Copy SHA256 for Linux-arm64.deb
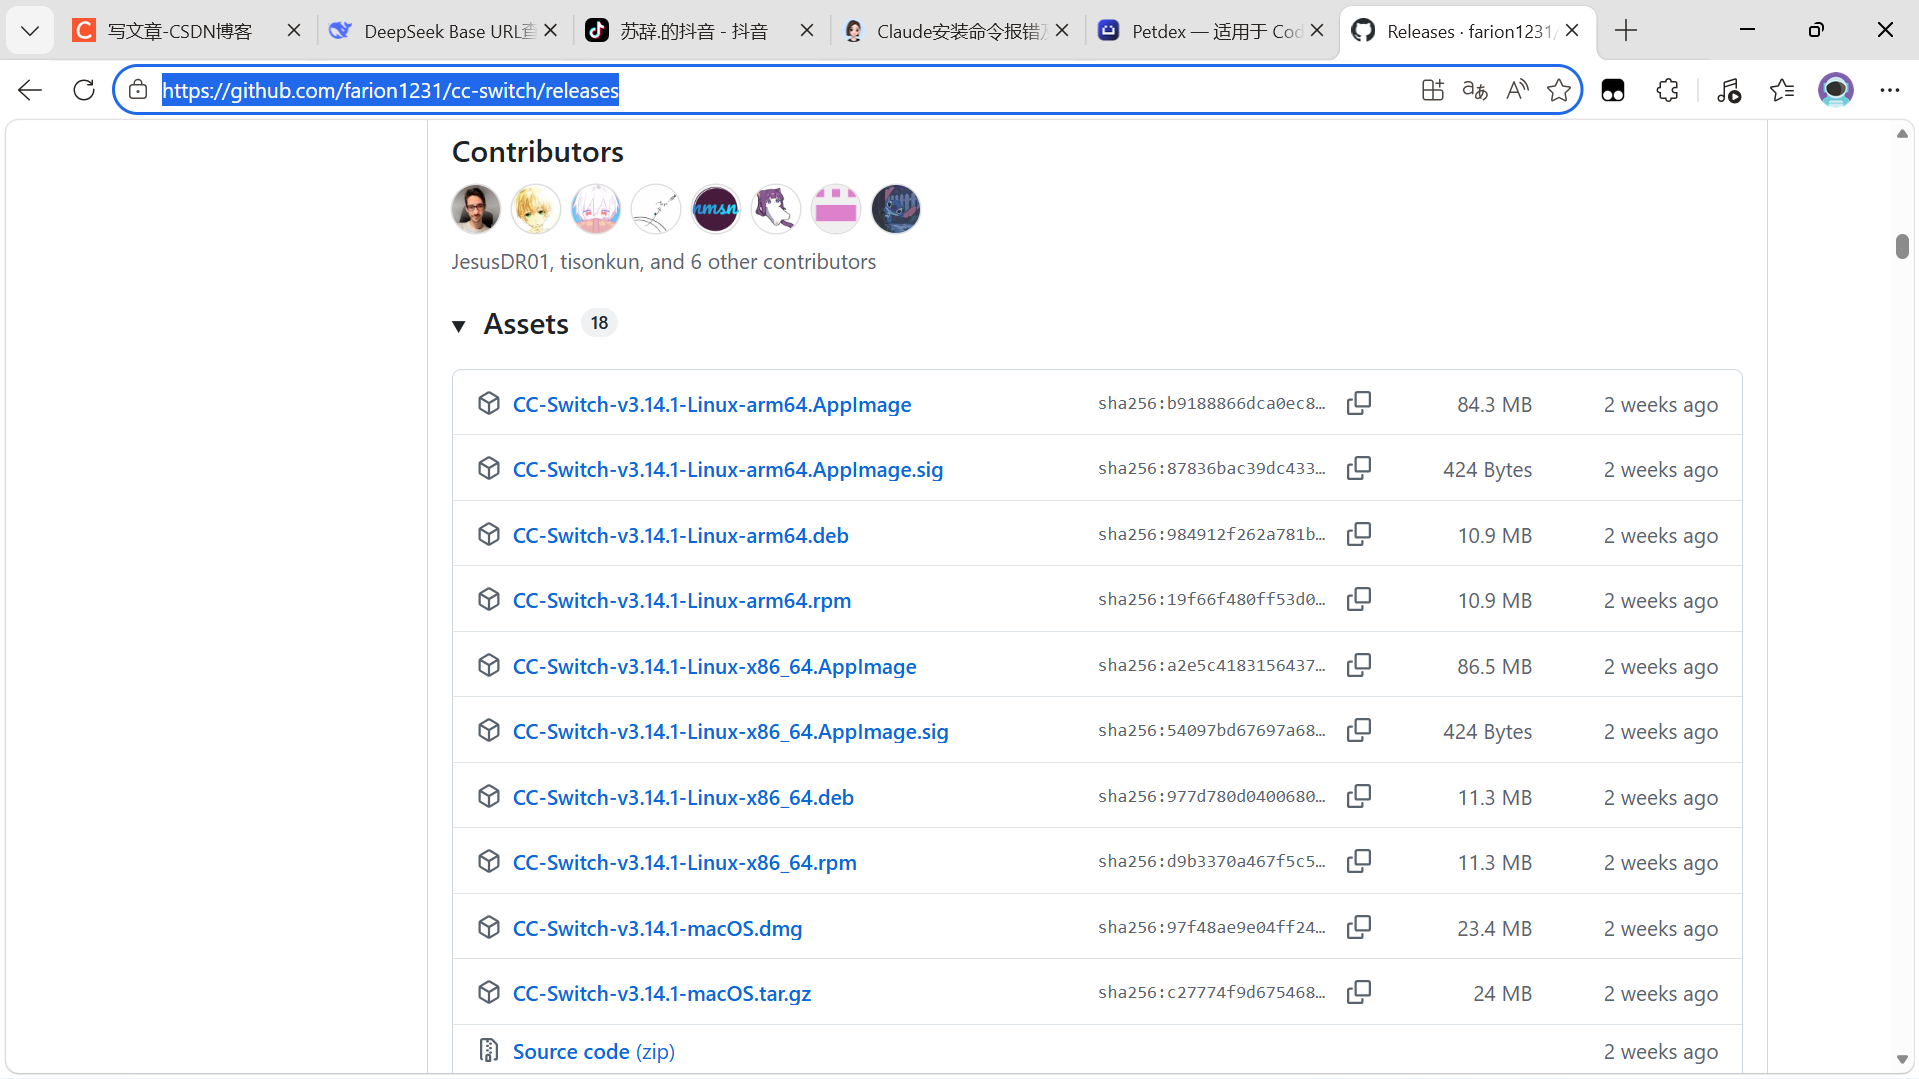The image size is (1919, 1079). pos(1358,534)
